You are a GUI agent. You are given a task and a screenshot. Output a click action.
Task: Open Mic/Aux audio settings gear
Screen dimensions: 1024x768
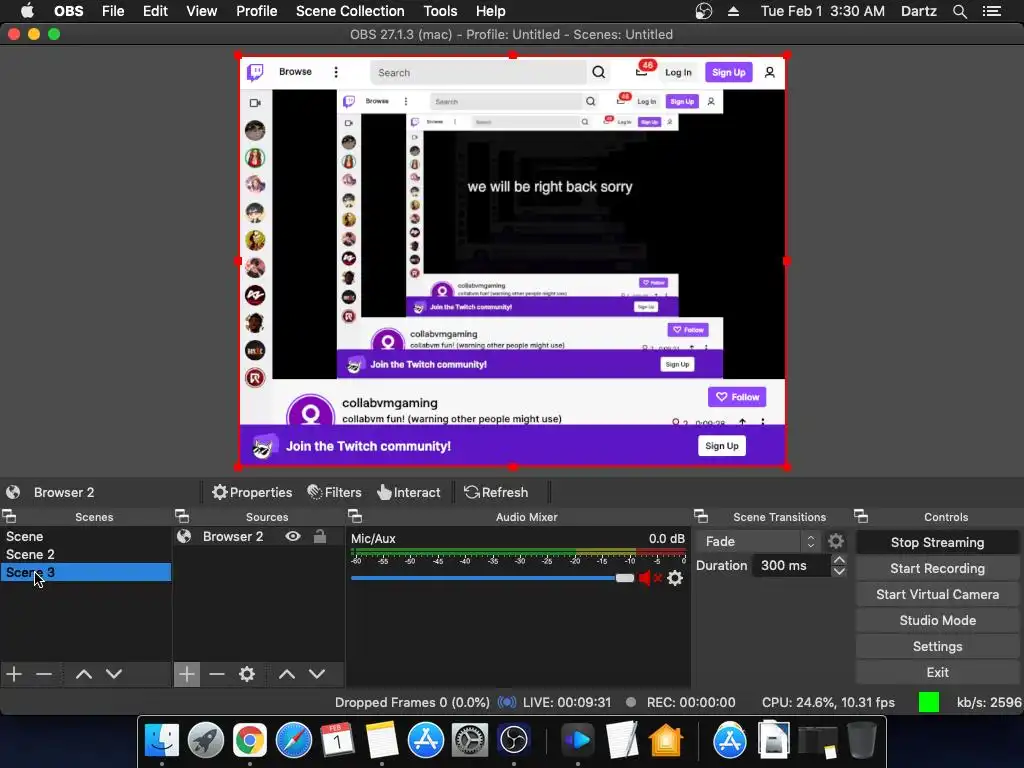[675, 578]
